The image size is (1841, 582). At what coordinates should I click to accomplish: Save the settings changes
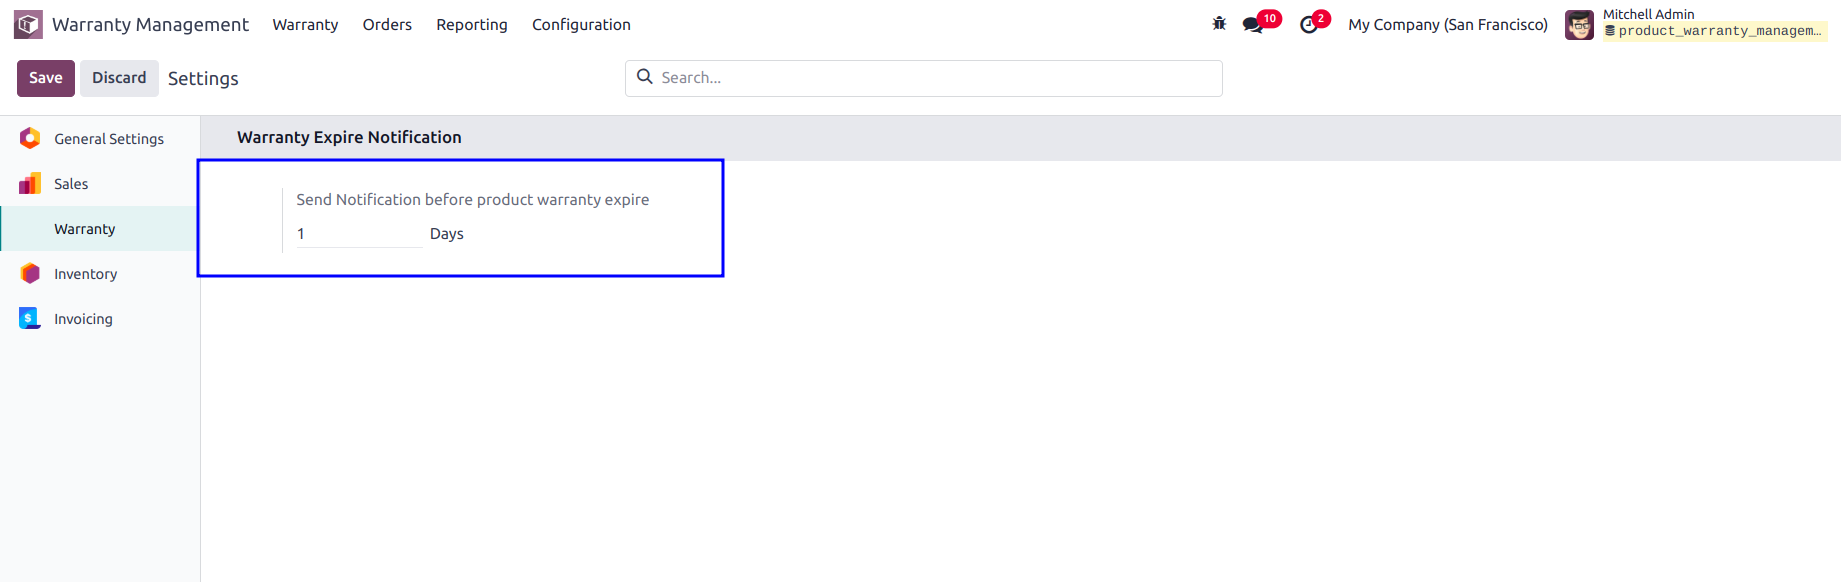pyautogui.click(x=46, y=78)
